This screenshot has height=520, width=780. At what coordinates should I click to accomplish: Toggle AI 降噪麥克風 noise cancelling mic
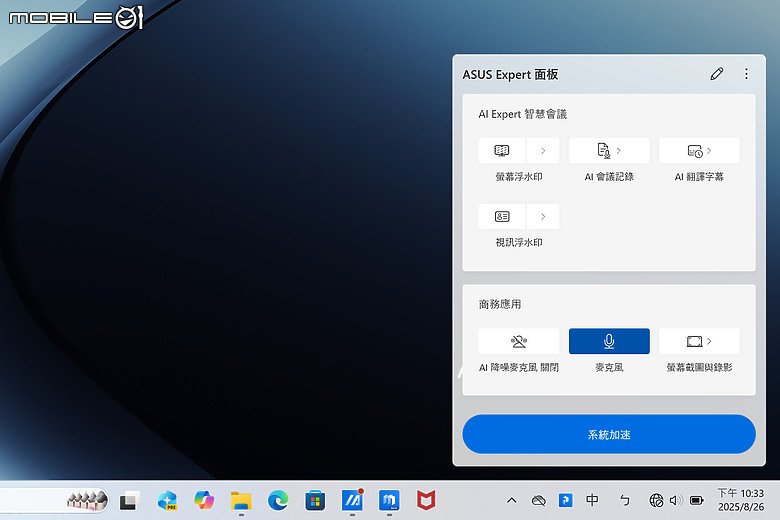click(x=519, y=341)
